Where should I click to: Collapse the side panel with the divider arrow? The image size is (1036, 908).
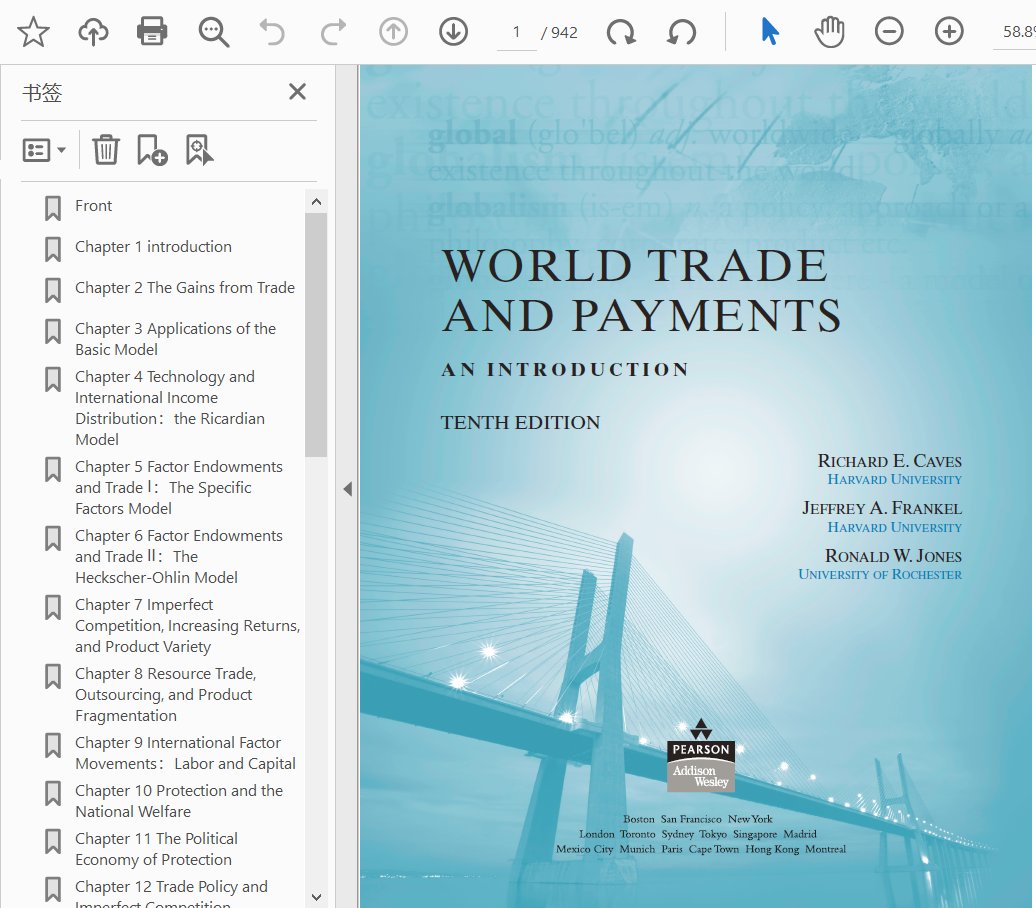pyautogui.click(x=347, y=489)
